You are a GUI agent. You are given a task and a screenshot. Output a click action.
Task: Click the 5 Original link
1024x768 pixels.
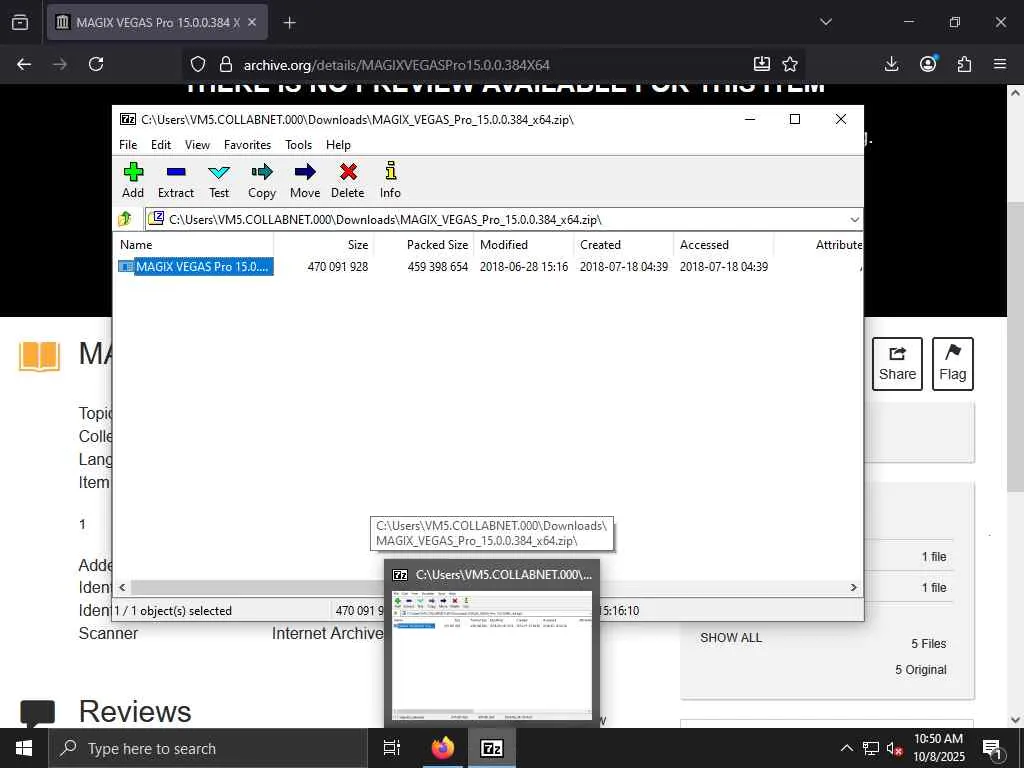pos(921,669)
